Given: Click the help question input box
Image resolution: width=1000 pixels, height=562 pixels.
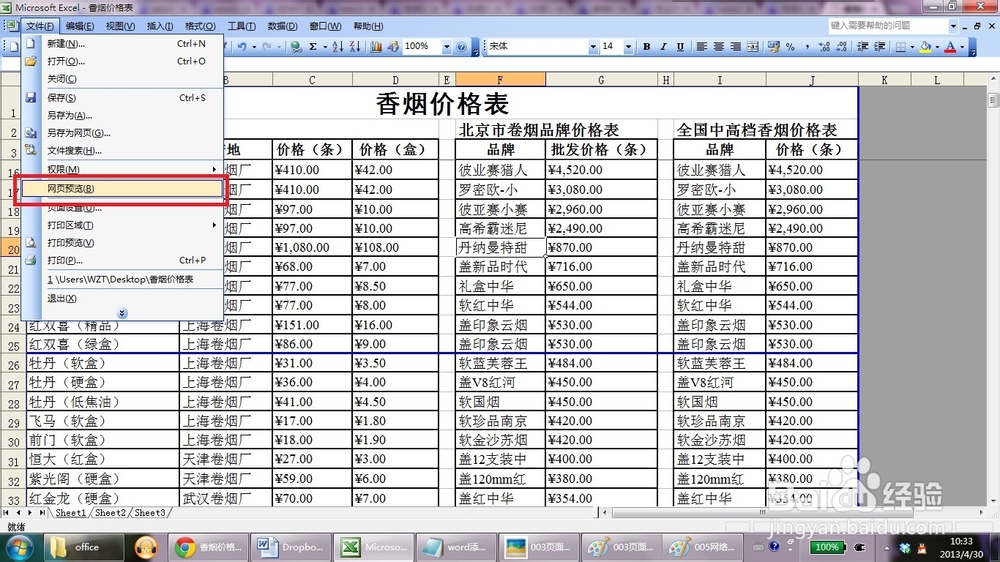Looking at the screenshot, I should coord(888,26).
